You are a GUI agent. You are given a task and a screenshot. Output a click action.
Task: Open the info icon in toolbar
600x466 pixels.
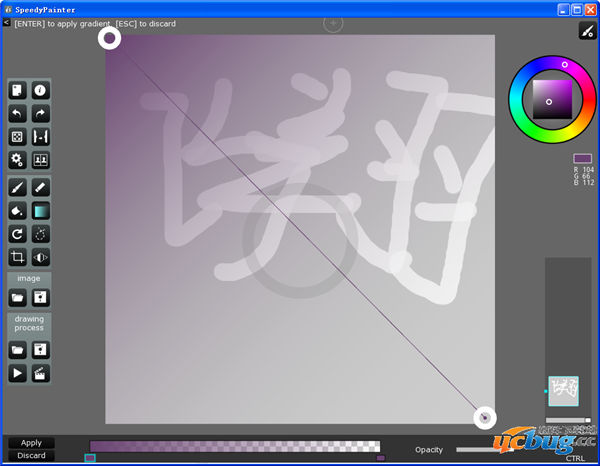point(40,91)
